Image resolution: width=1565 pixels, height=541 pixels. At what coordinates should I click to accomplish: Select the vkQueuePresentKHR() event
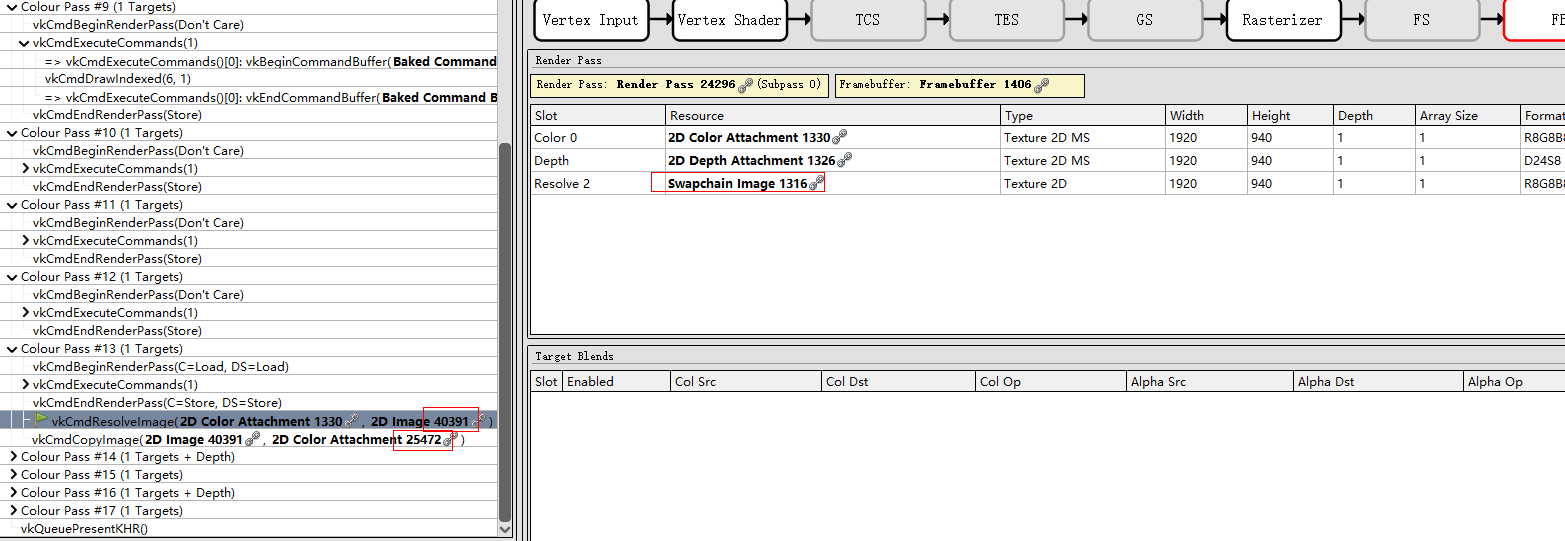(84, 529)
